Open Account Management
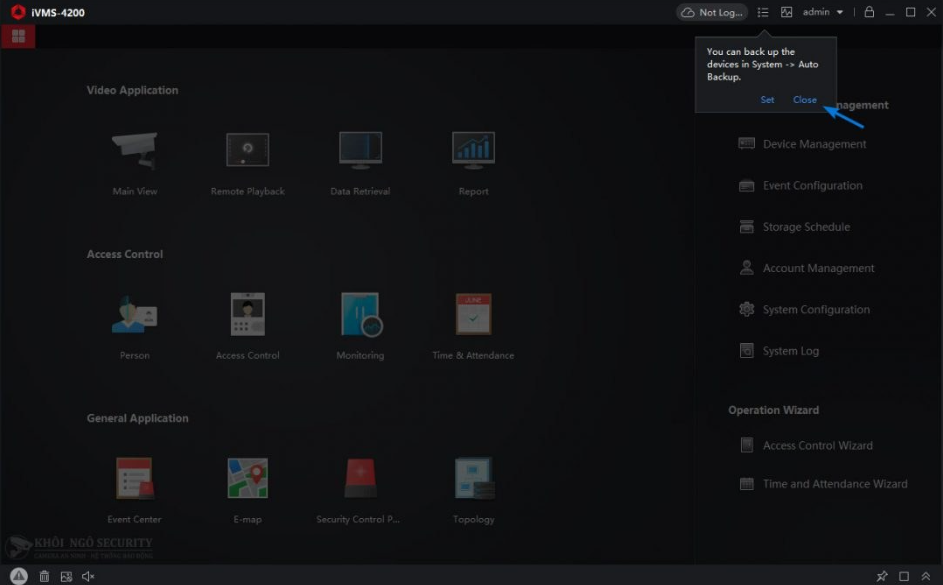 point(806,268)
